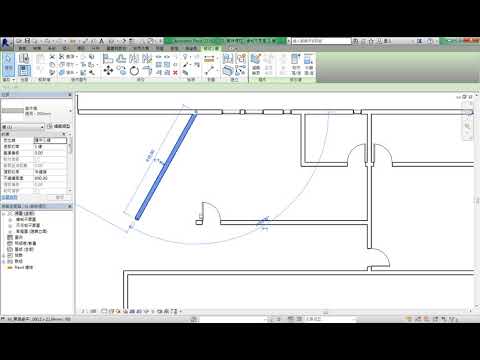Click the base offset value field

pos(50,153)
